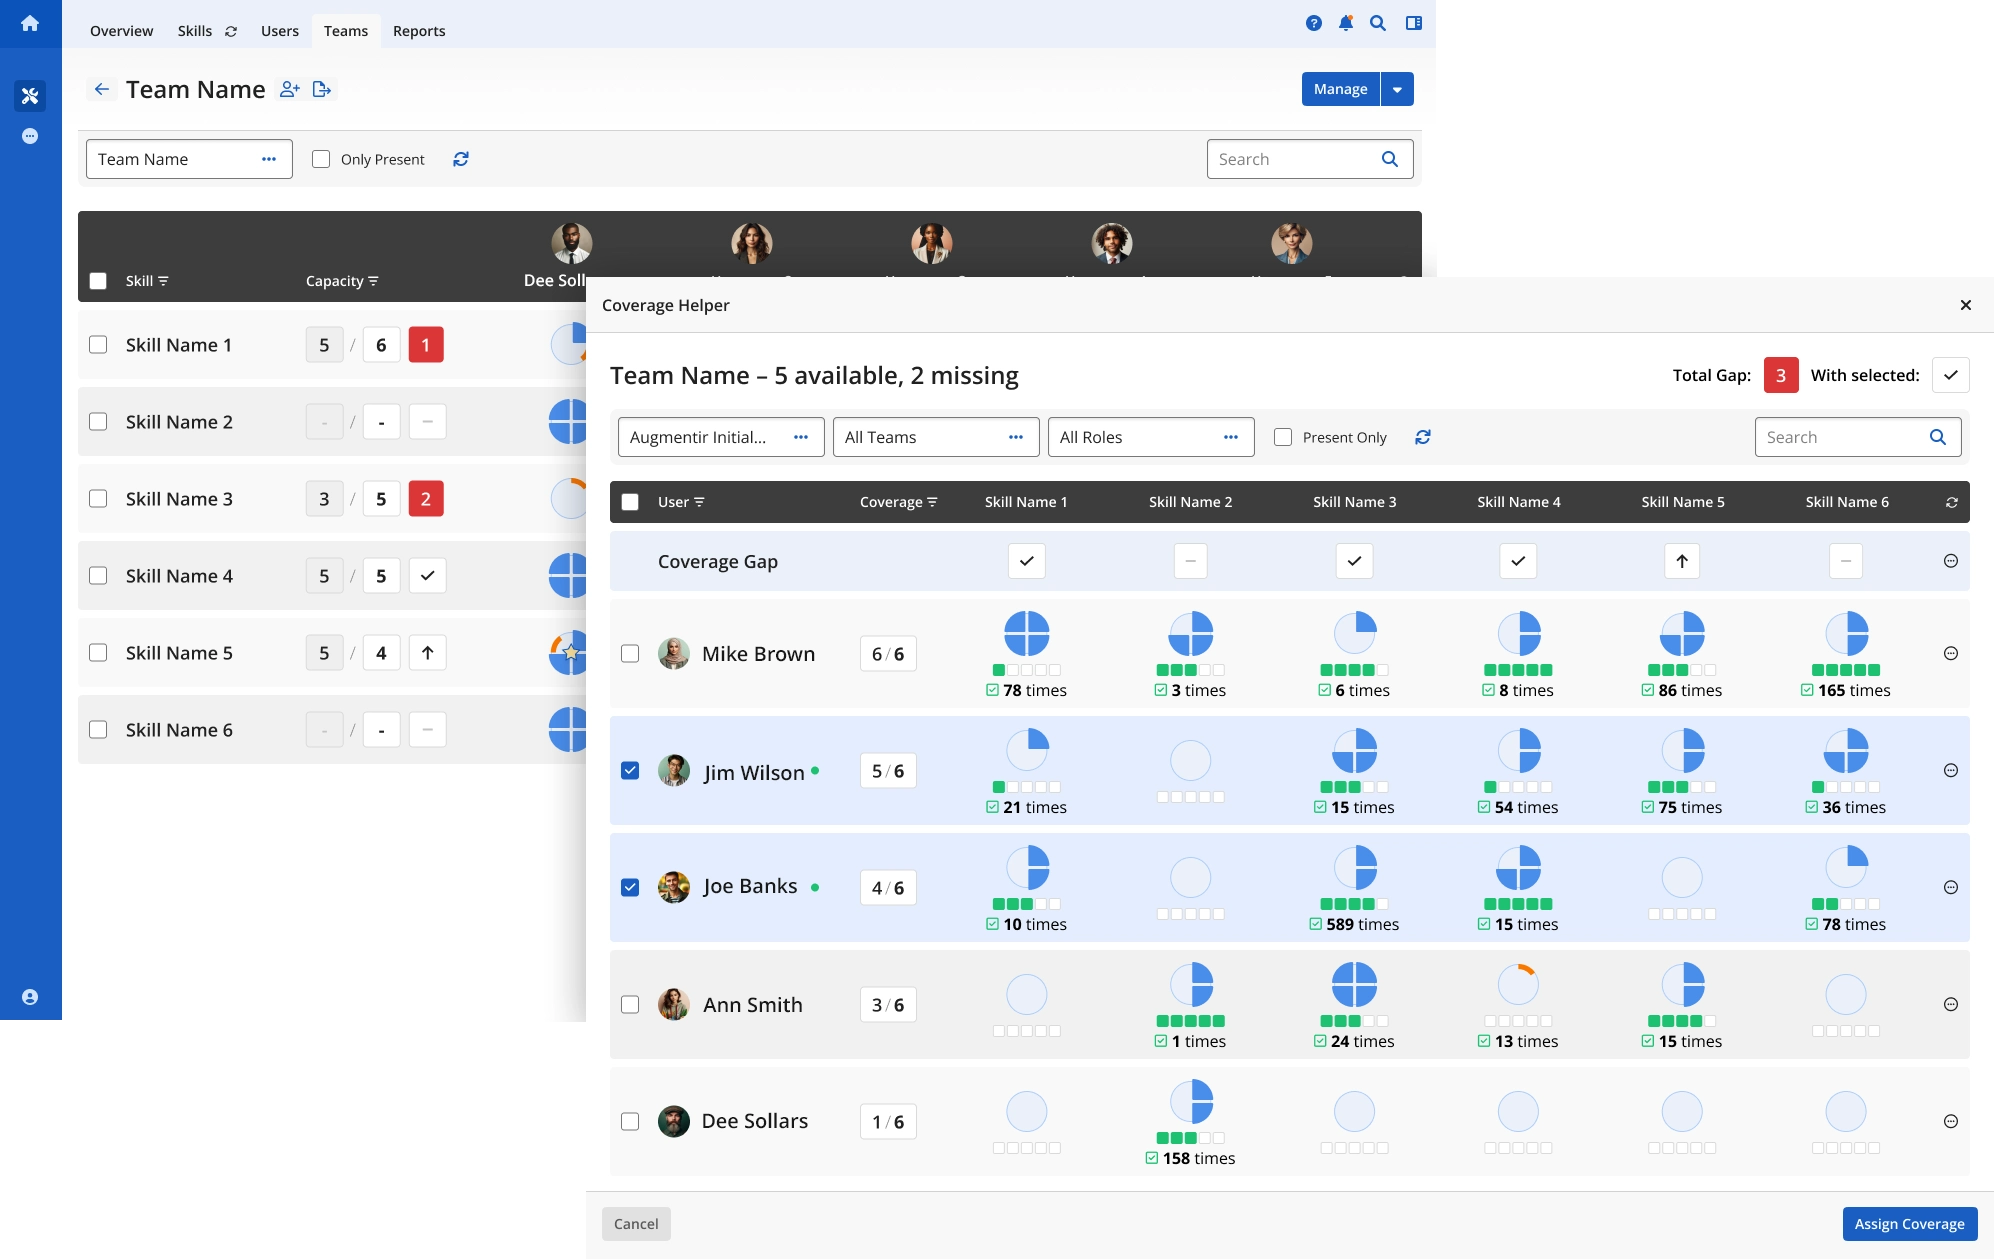The image size is (1994, 1259).
Task: Open the Users tab
Action: (280, 31)
